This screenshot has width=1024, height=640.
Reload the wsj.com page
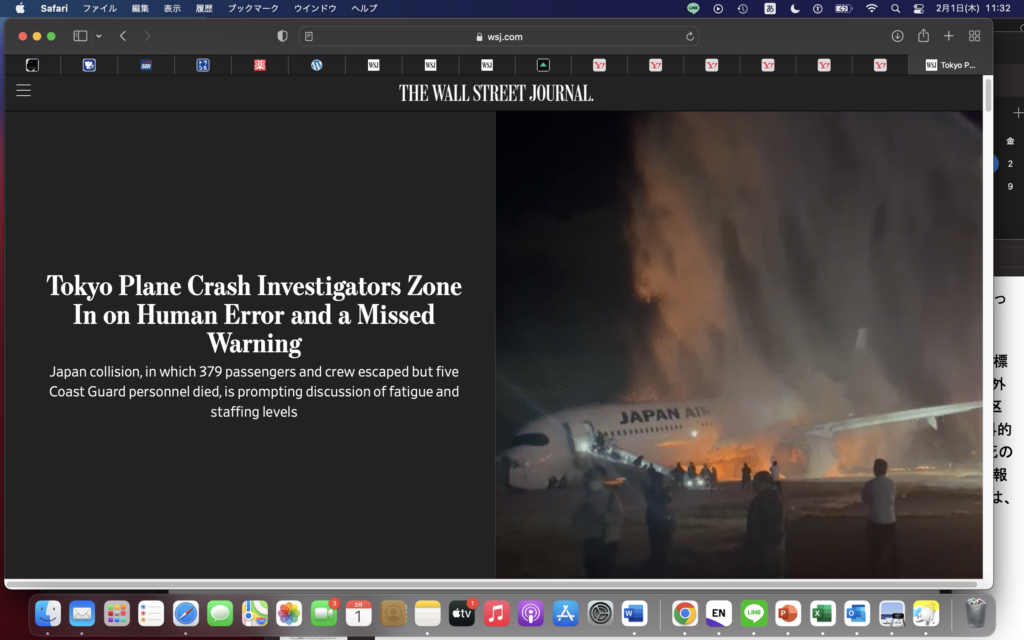click(x=690, y=37)
